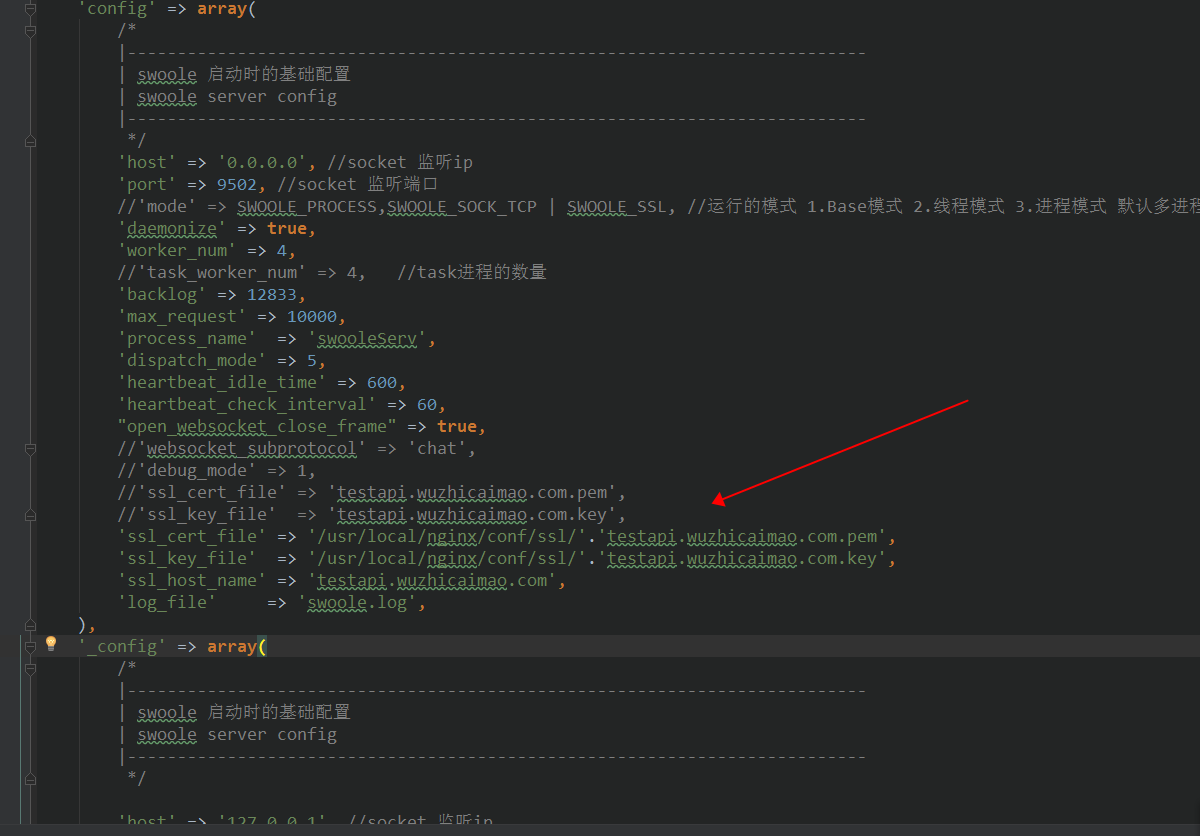Click the 'max_request' key

point(182,316)
